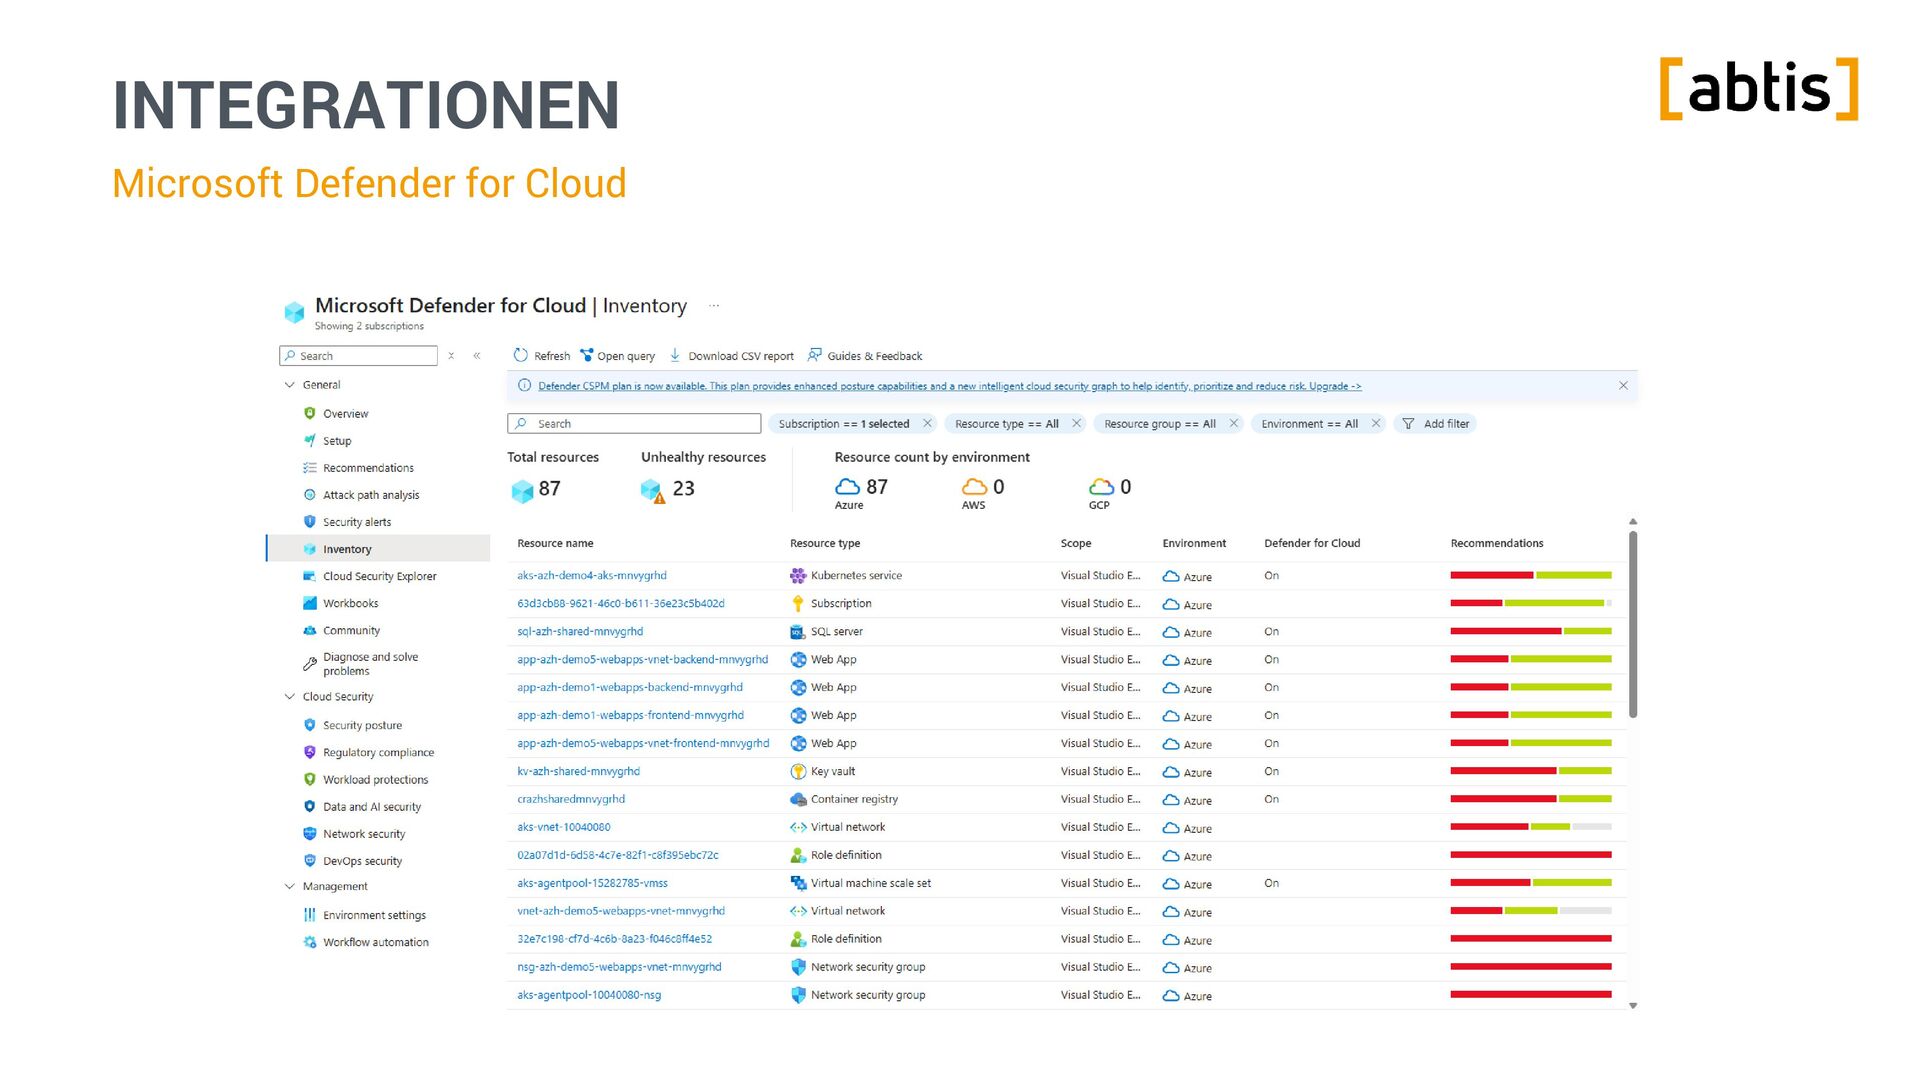
Task: Open the Guides & Feedback icon
Action: pos(815,355)
